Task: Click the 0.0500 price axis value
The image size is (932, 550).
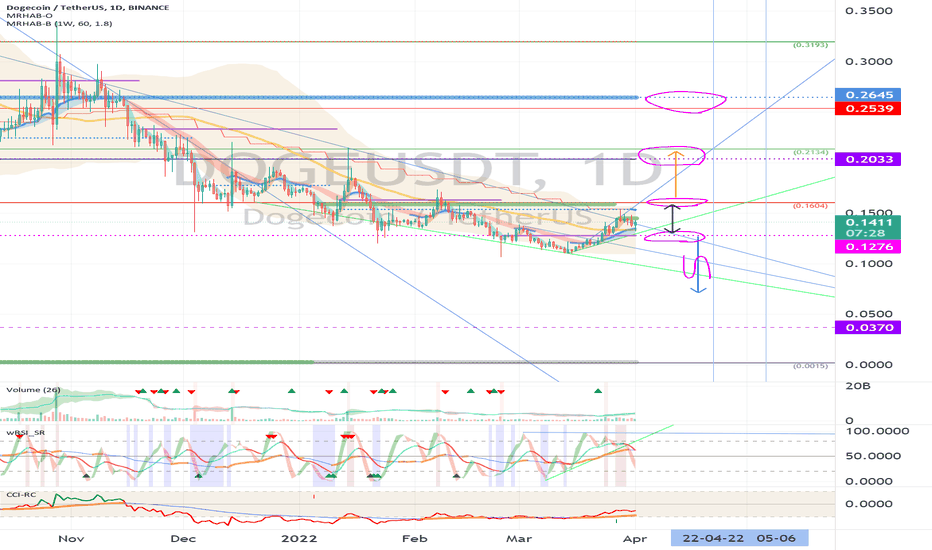Action: point(868,314)
